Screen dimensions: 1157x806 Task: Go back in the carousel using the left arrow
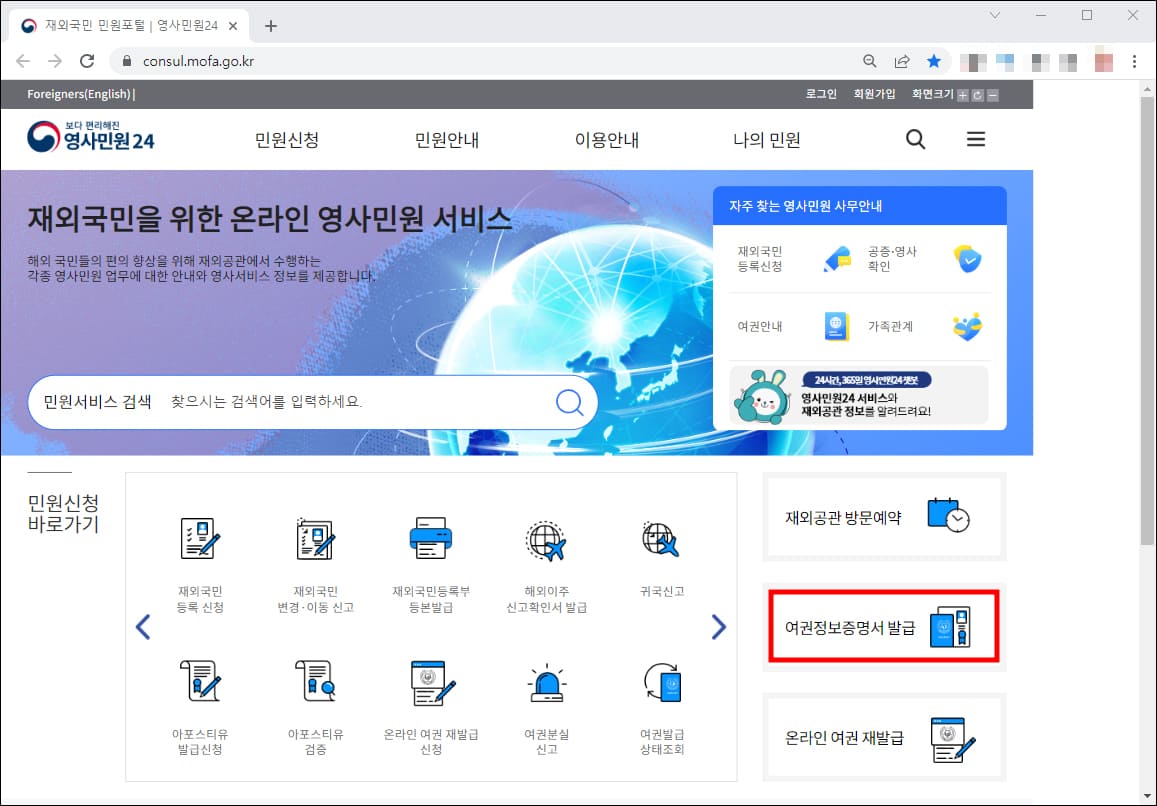[143, 626]
